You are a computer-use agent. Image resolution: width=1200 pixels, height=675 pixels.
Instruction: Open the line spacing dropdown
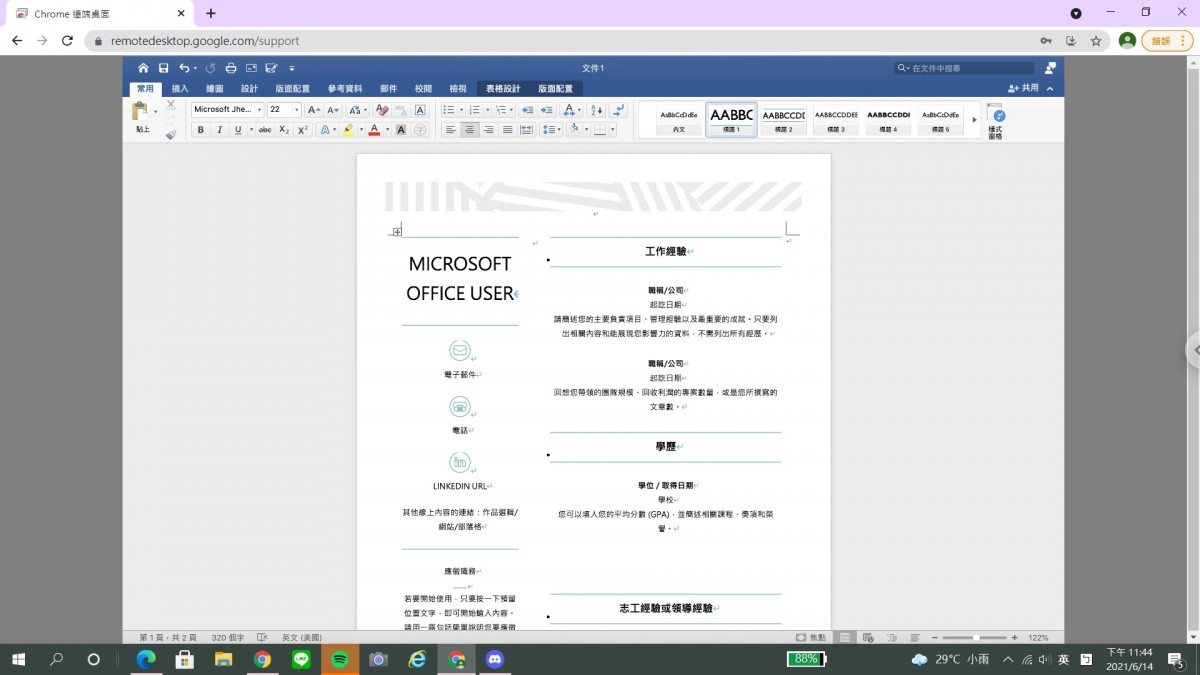point(551,130)
